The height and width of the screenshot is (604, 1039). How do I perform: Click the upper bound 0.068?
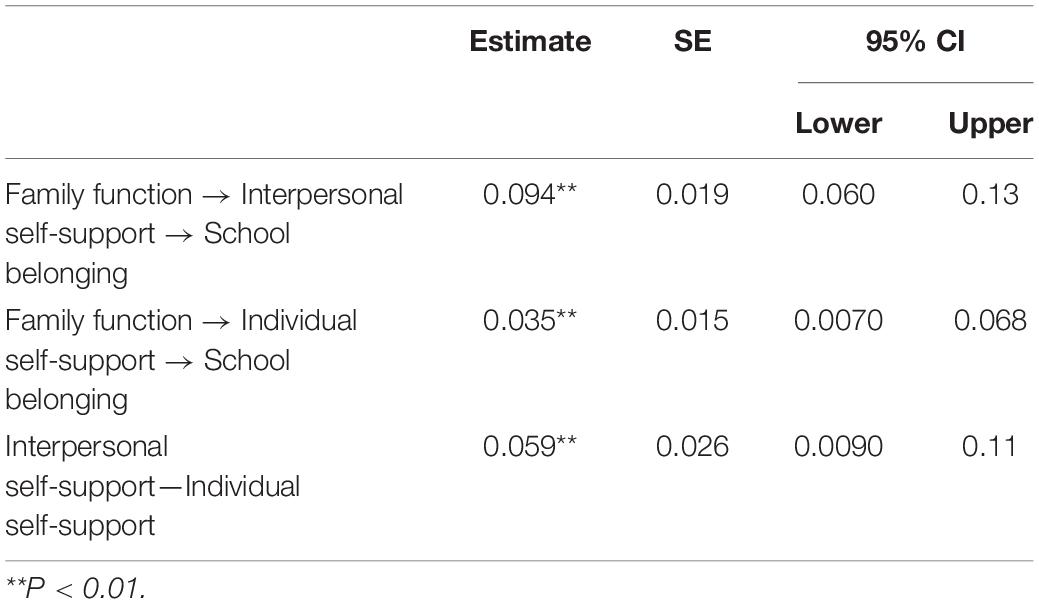coord(990,320)
